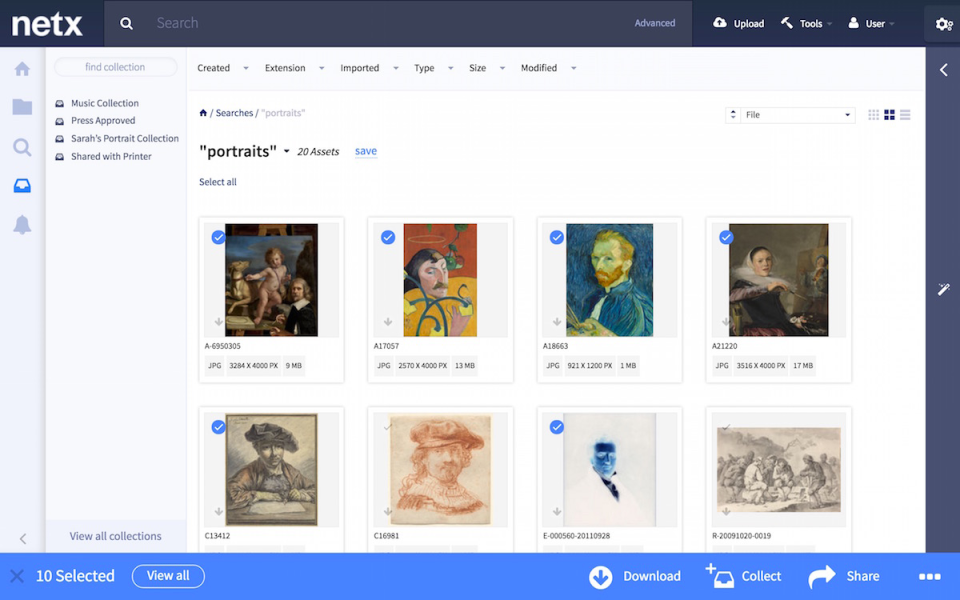The width and height of the screenshot is (960, 600).
Task: Share the selected assets
Action: [844, 576]
